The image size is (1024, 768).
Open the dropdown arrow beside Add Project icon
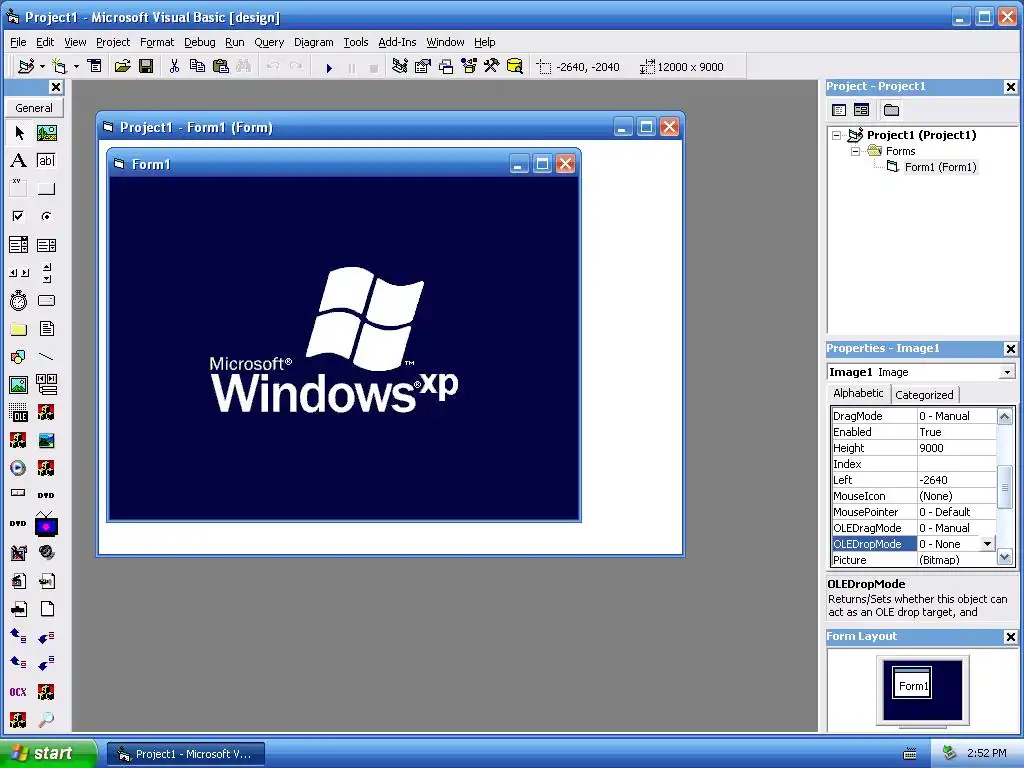click(42, 67)
